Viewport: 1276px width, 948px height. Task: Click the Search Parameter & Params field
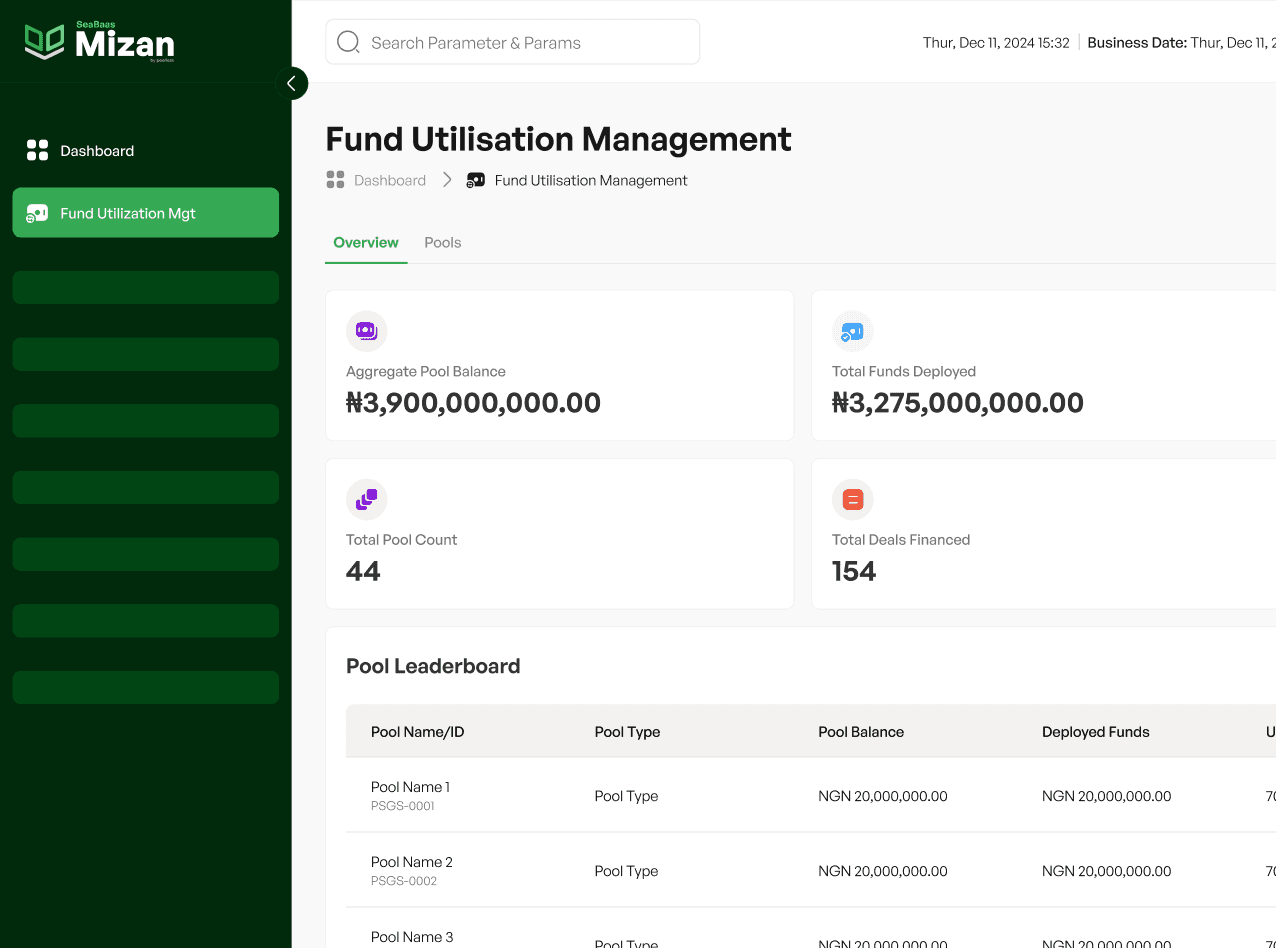[x=512, y=41]
